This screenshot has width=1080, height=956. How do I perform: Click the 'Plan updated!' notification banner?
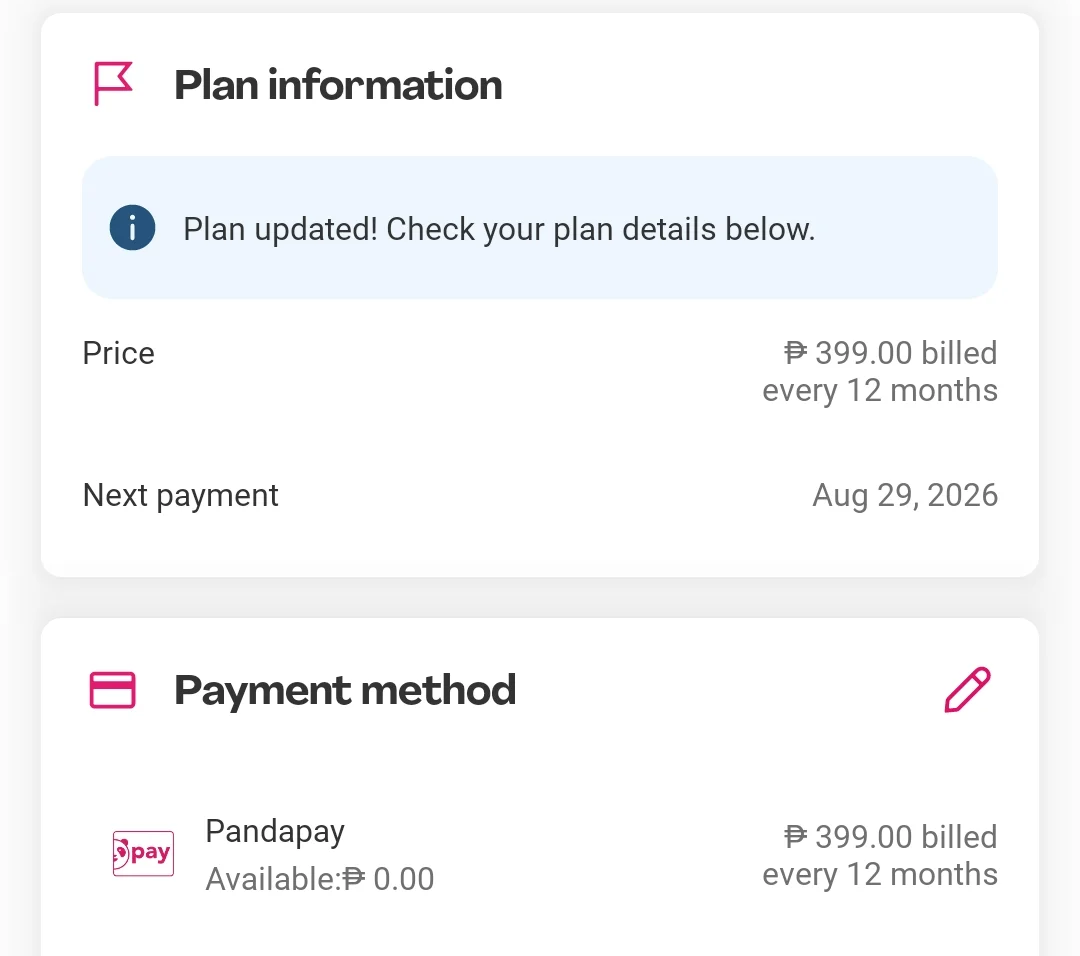pos(539,228)
